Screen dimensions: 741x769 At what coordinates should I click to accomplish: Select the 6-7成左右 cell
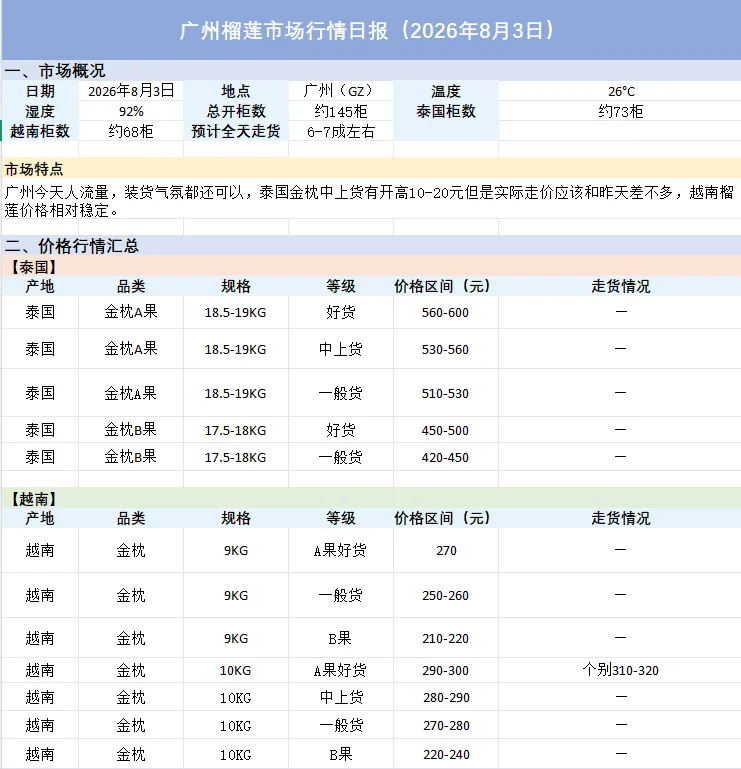341,131
